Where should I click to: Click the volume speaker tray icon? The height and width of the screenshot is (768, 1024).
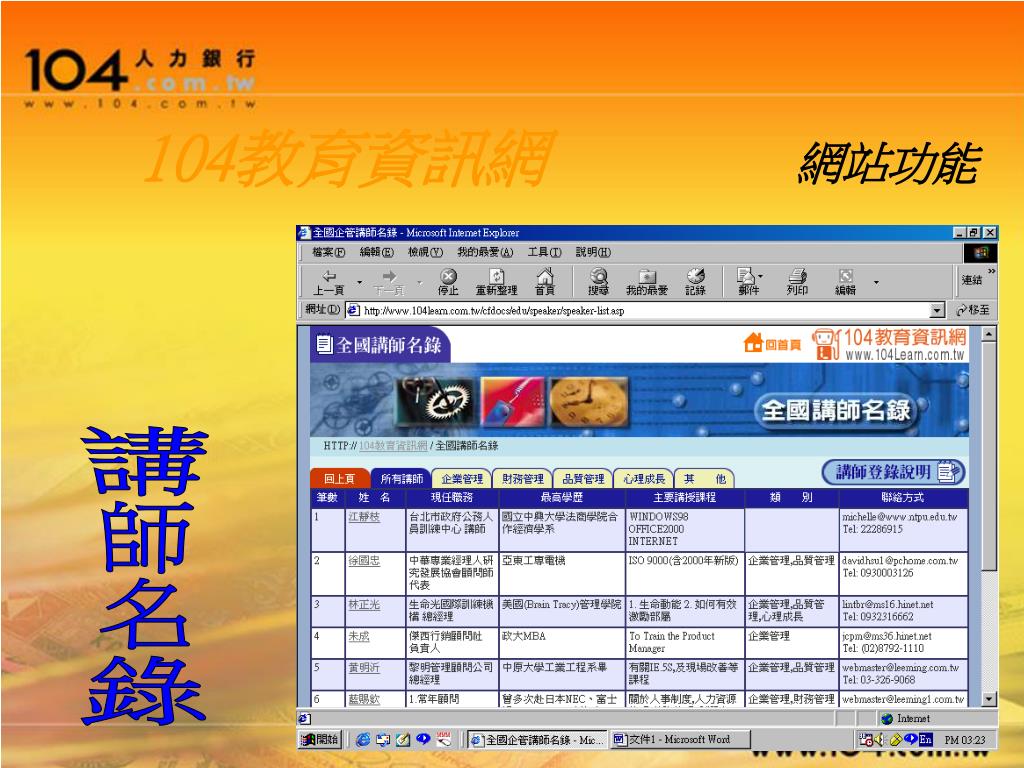(x=879, y=739)
